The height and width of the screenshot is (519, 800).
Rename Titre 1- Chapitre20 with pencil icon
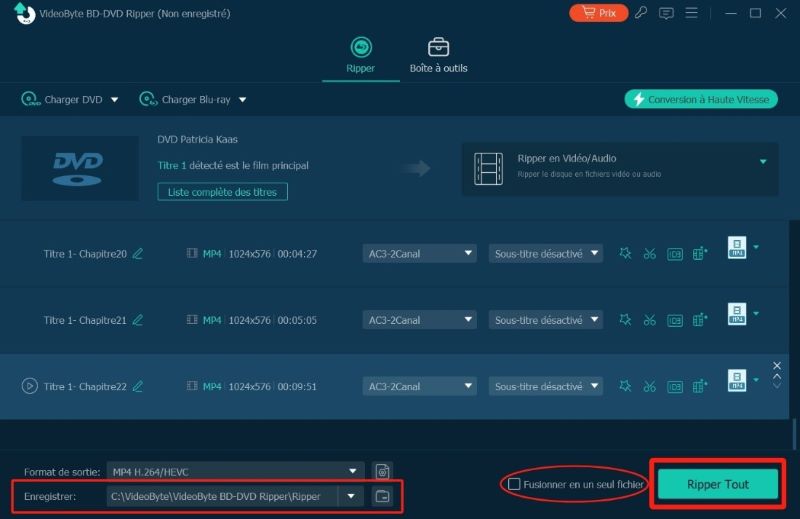pos(138,254)
